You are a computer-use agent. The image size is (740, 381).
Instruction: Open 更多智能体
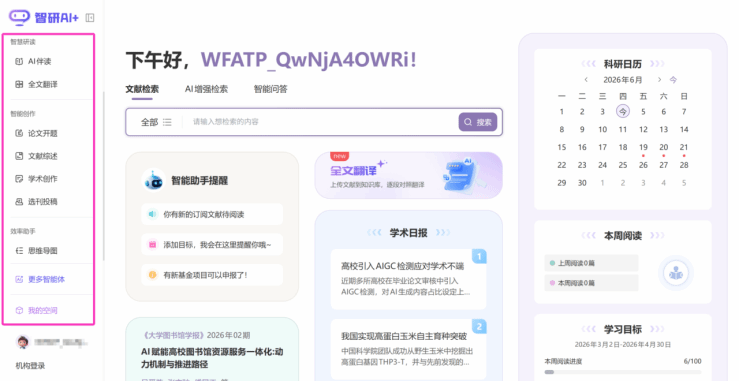coord(40,279)
